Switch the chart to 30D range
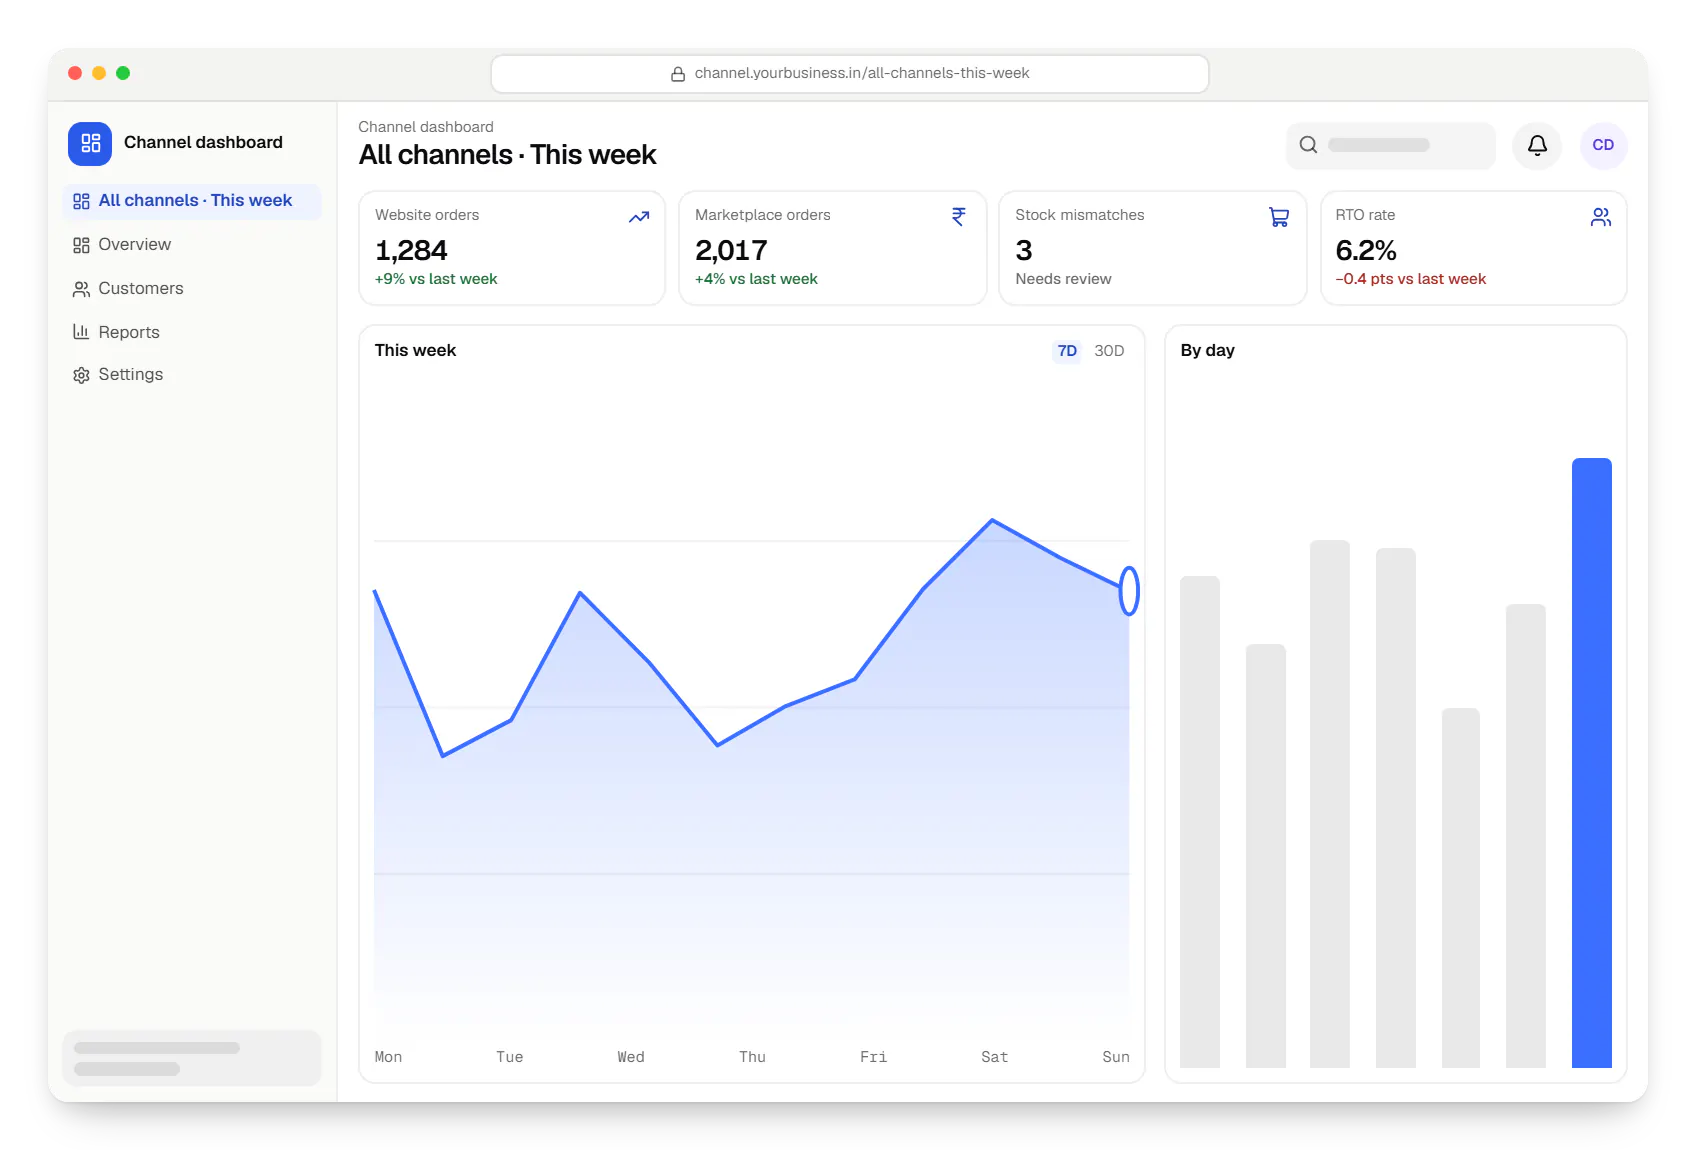Screen dimensions: 1696x1150 coord(1109,351)
